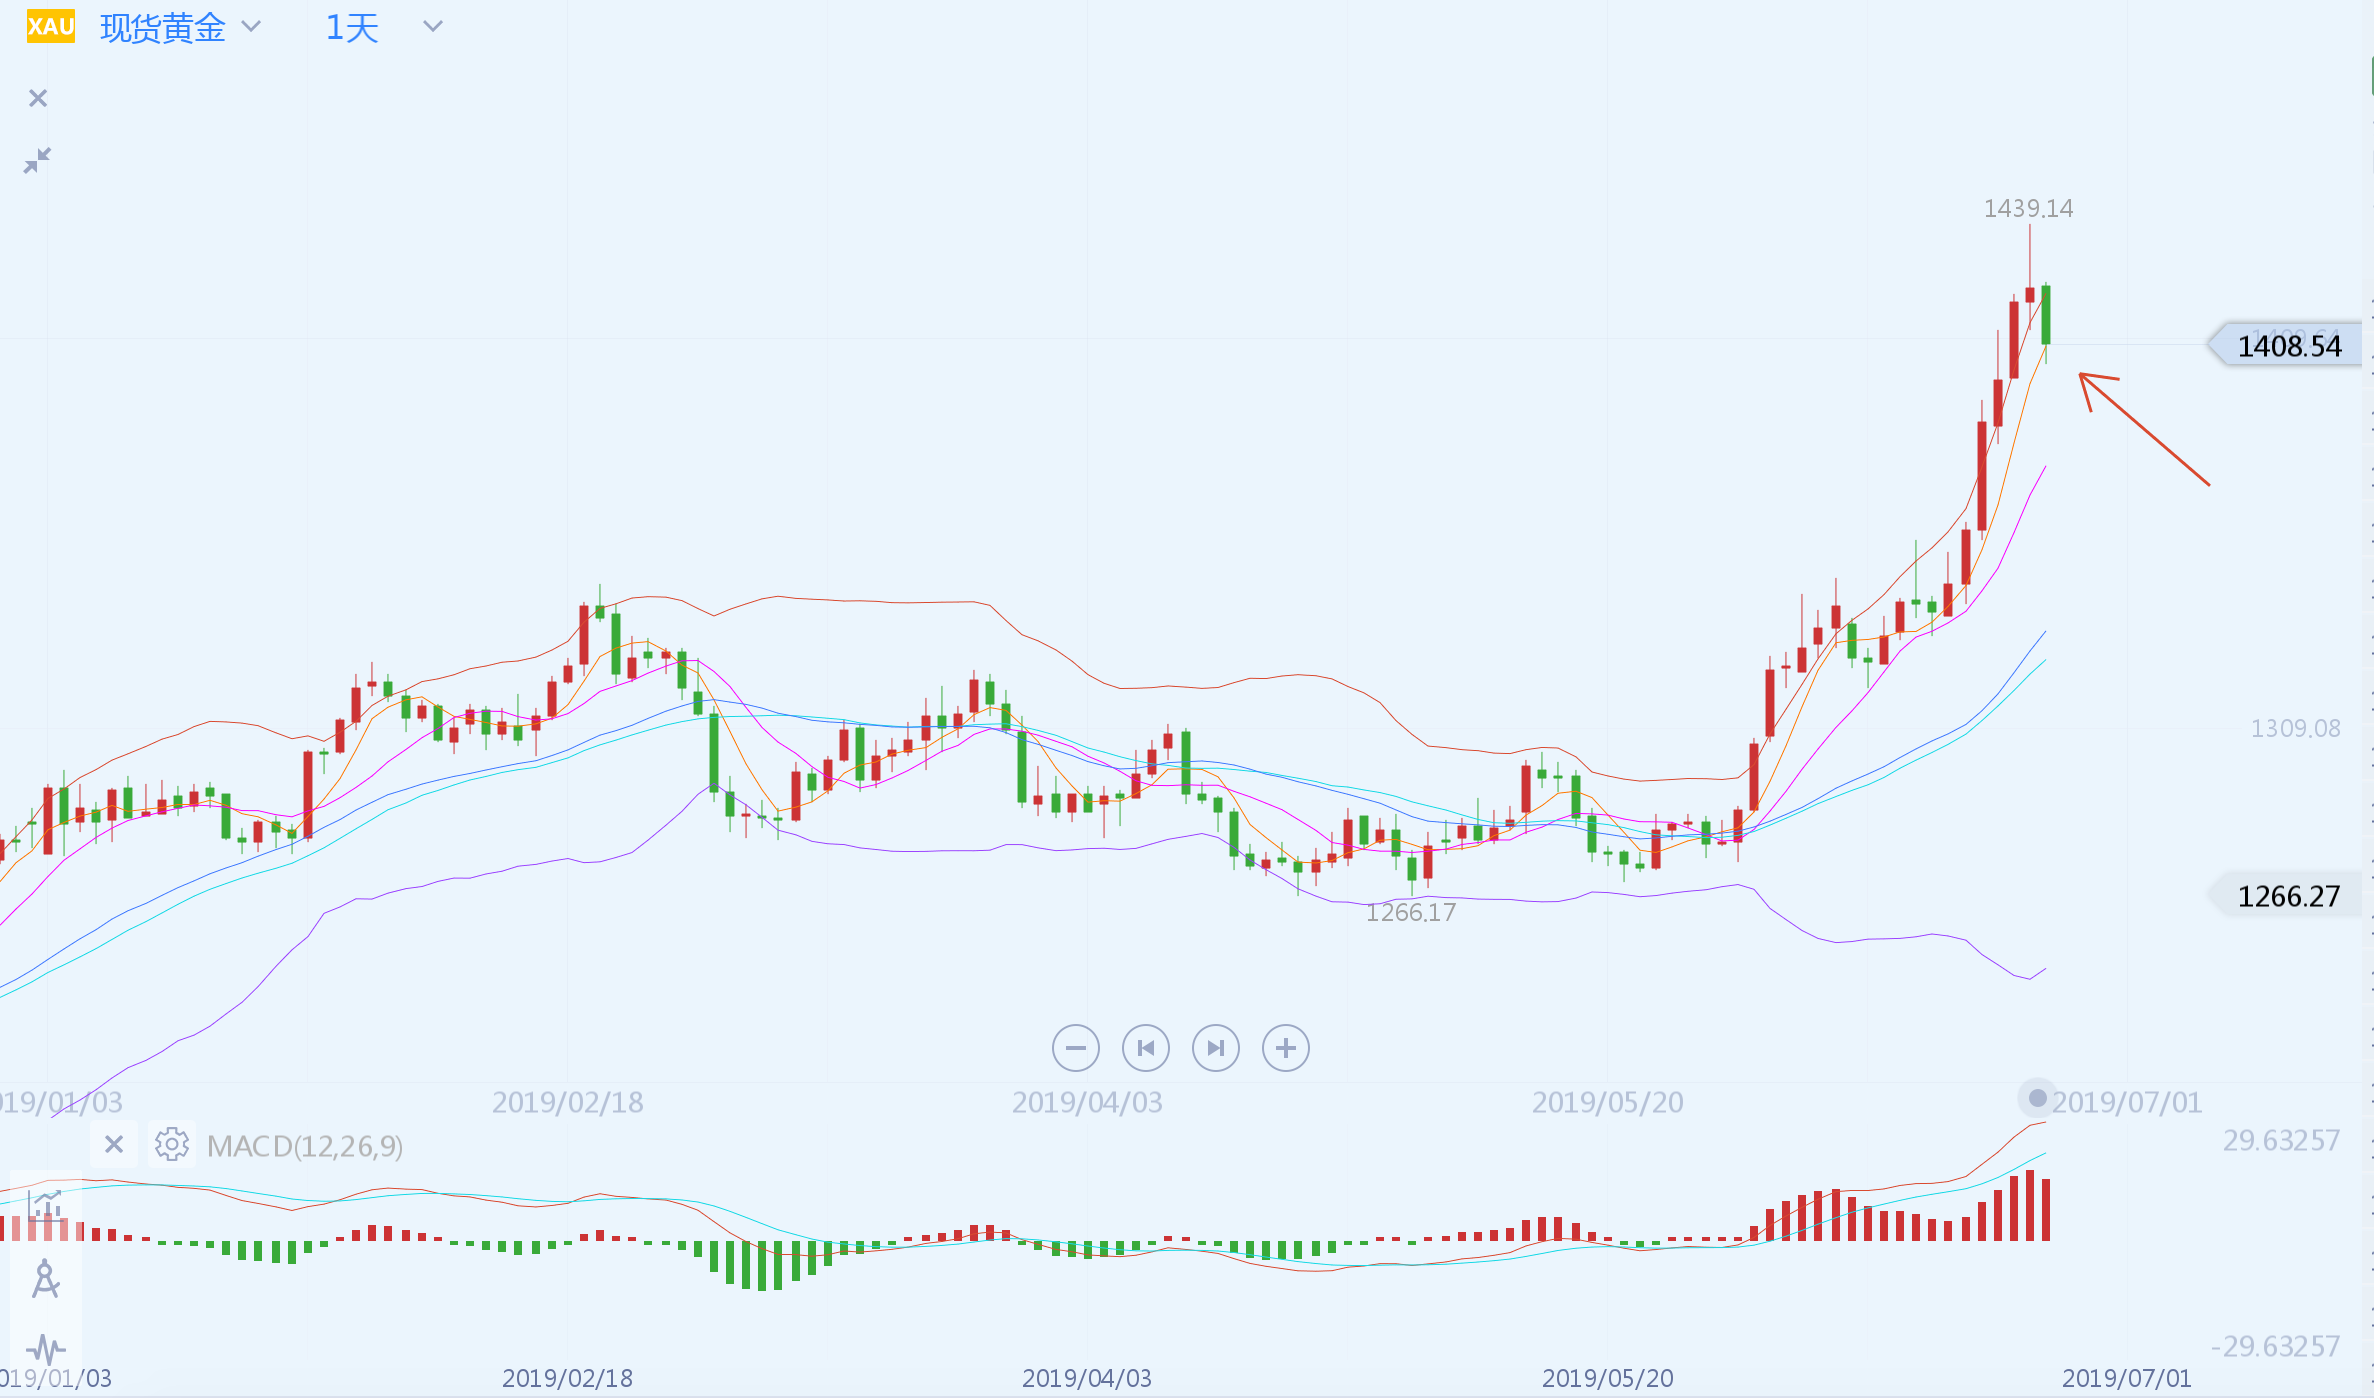This screenshot has height=1398, width=2374.
Task: Click the pulse waveform indicator icon
Action: pyautogui.click(x=46, y=1349)
